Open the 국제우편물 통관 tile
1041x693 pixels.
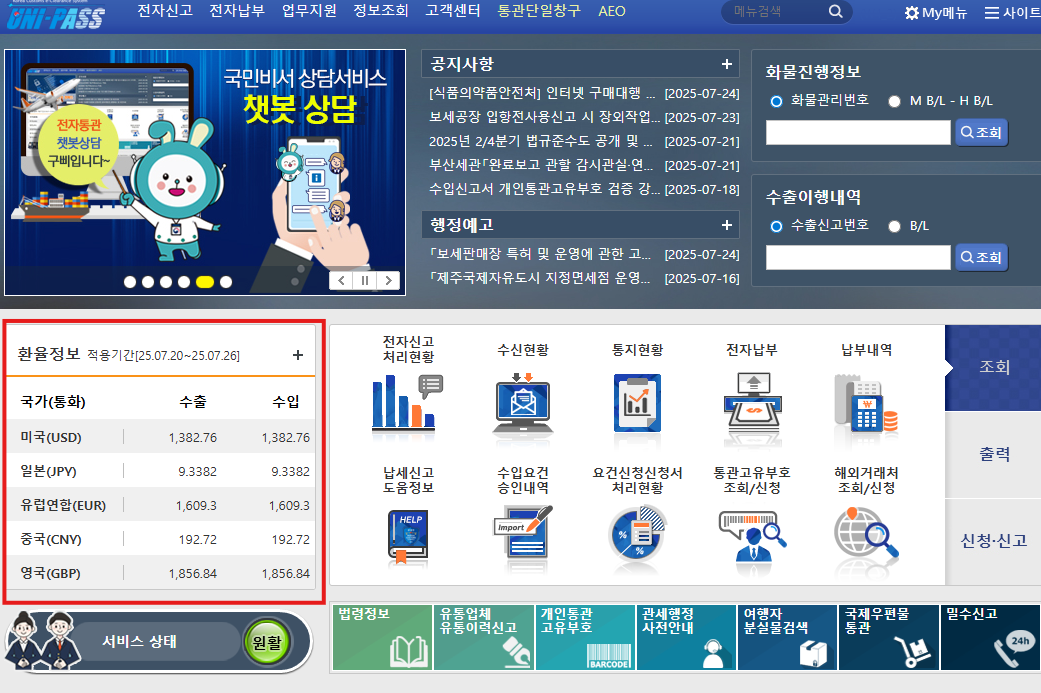pyautogui.click(x=889, y=637)
